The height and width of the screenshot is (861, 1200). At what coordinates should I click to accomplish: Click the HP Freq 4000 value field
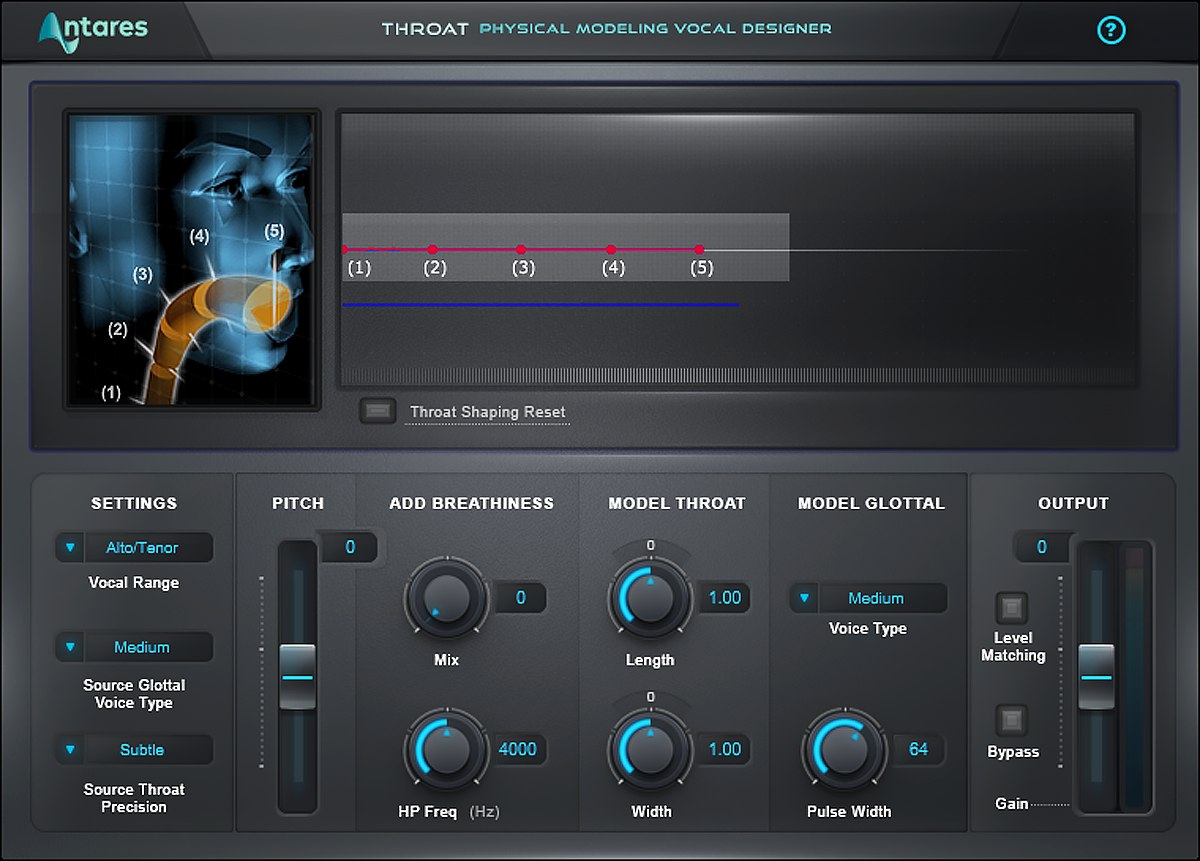point(518,749)
